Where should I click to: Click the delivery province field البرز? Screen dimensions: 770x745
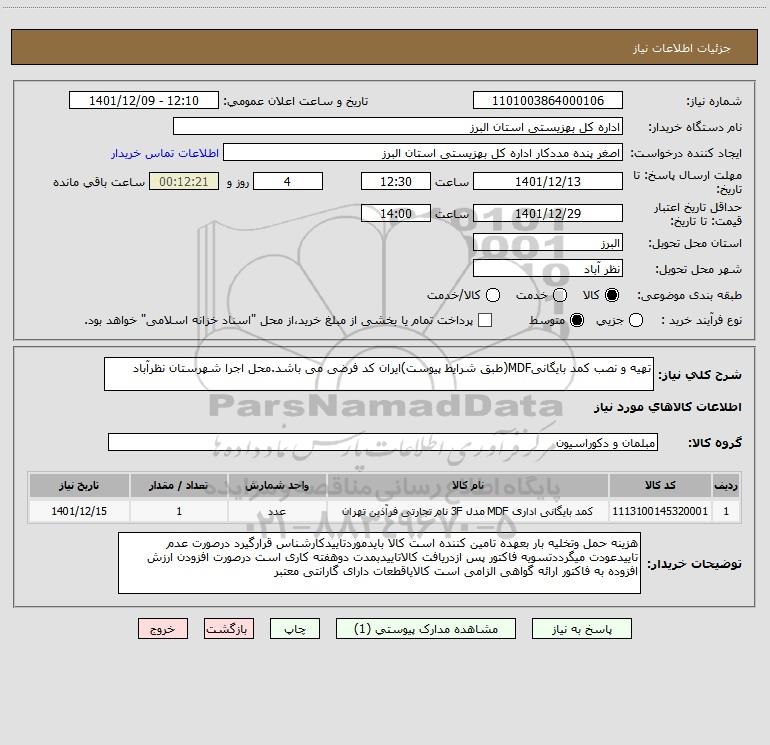tap(548, 242)
